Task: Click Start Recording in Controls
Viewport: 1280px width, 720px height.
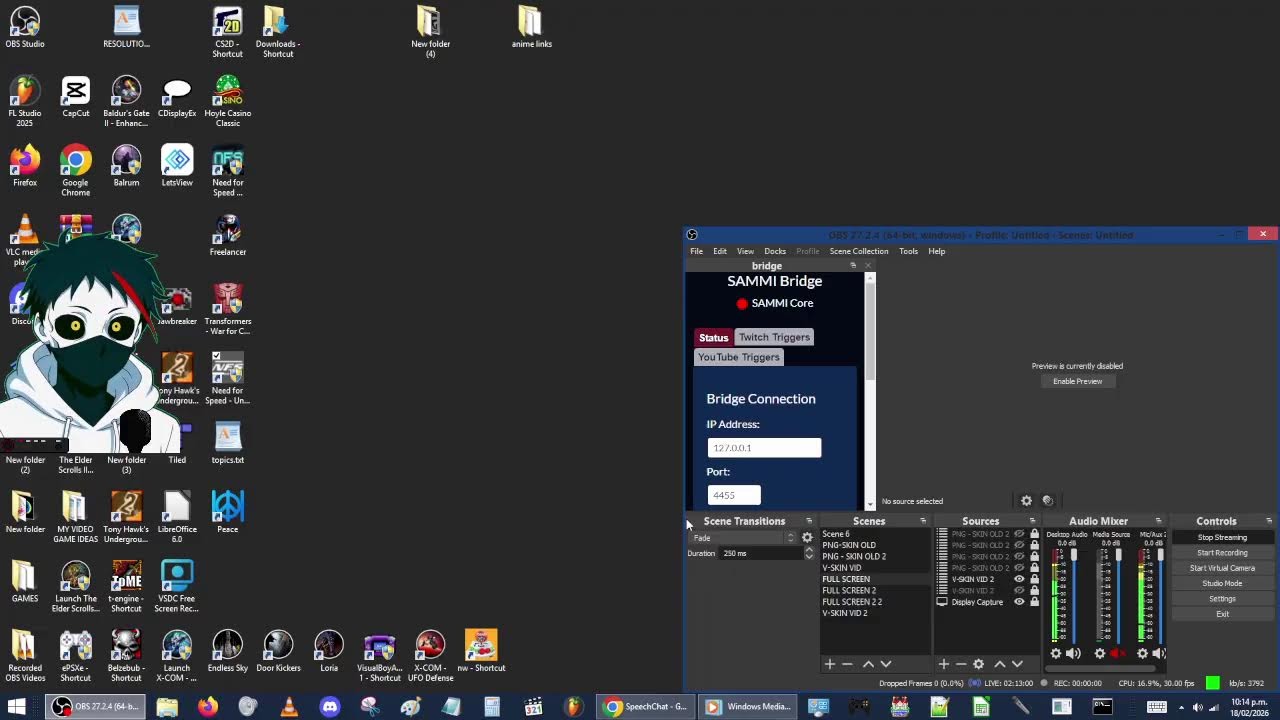Action: tap(1222, 553)
